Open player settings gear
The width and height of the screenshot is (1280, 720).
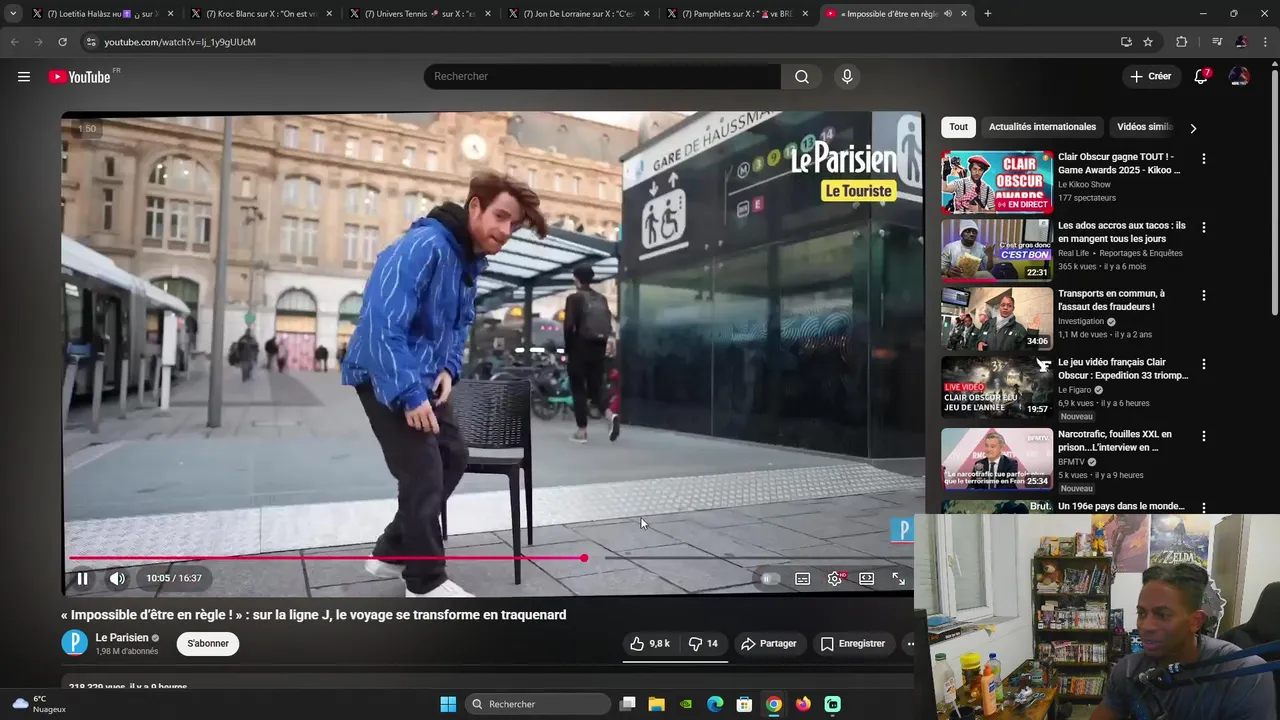pos(835,578)
